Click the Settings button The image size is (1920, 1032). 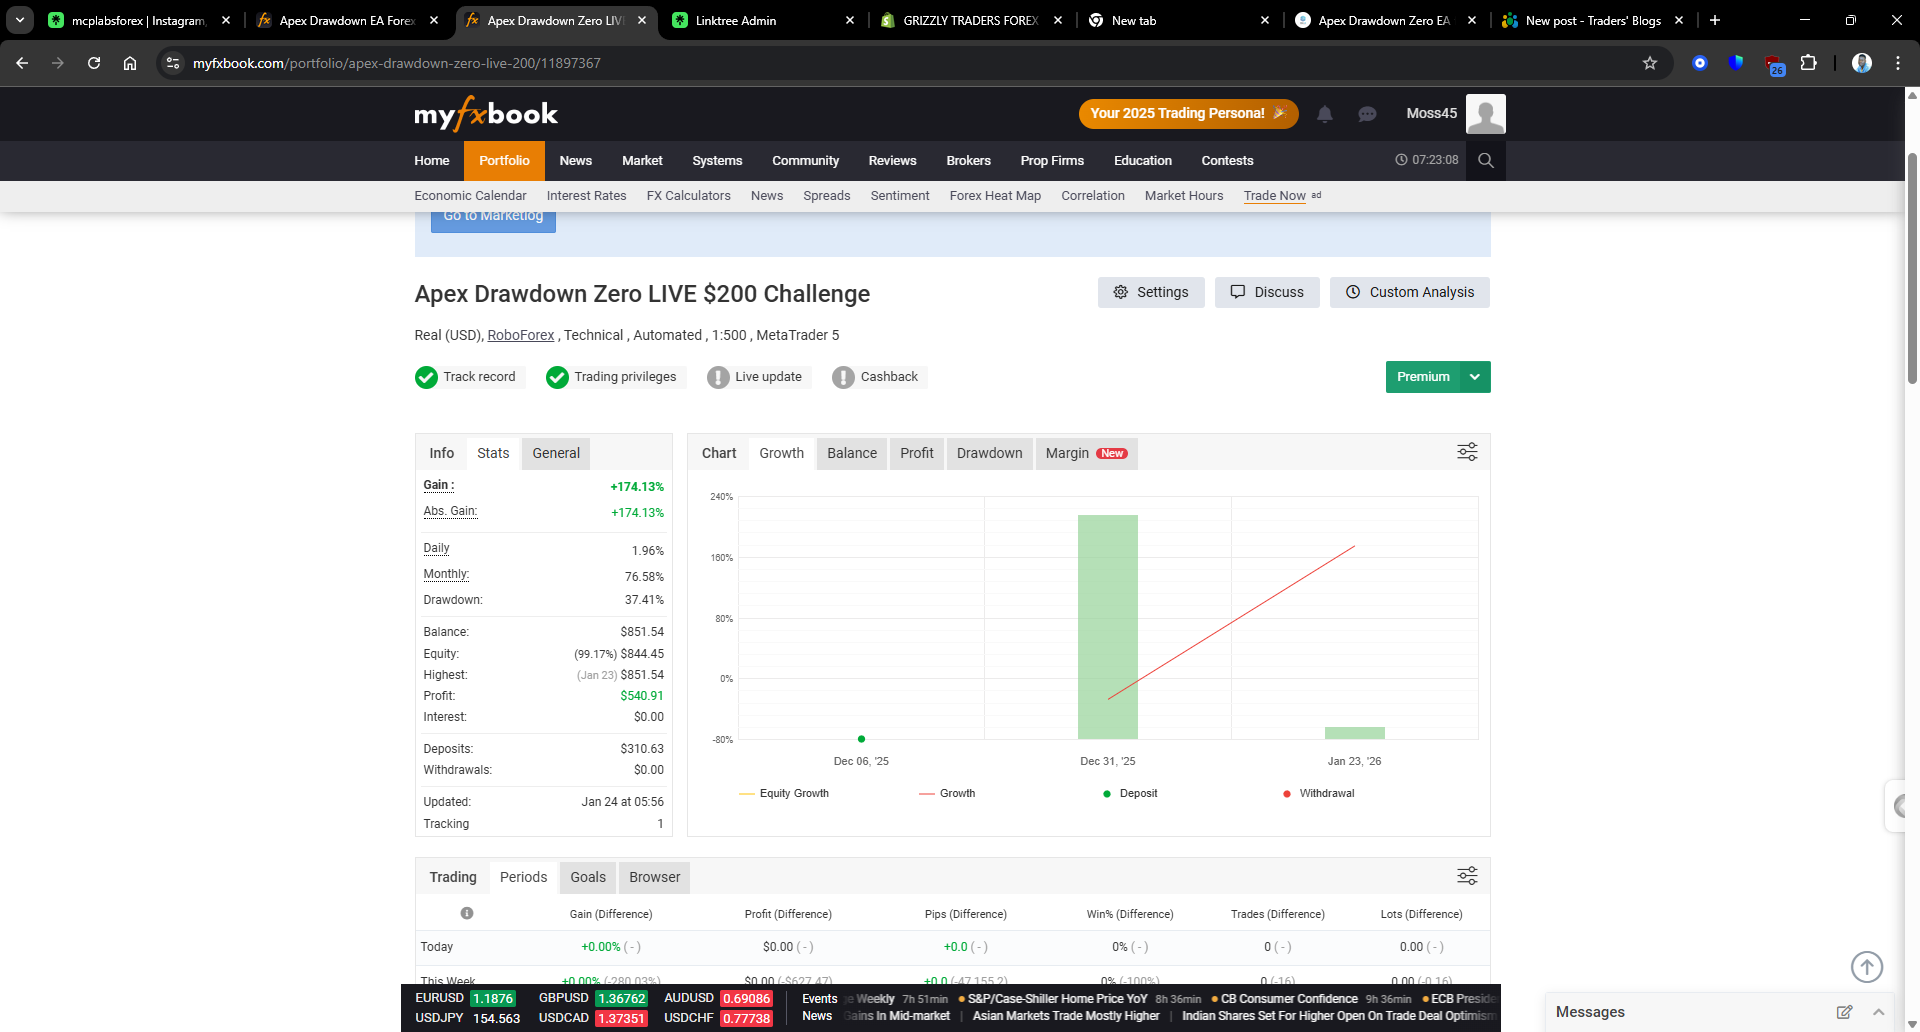pyautogui.click(x=1151, y=292)
